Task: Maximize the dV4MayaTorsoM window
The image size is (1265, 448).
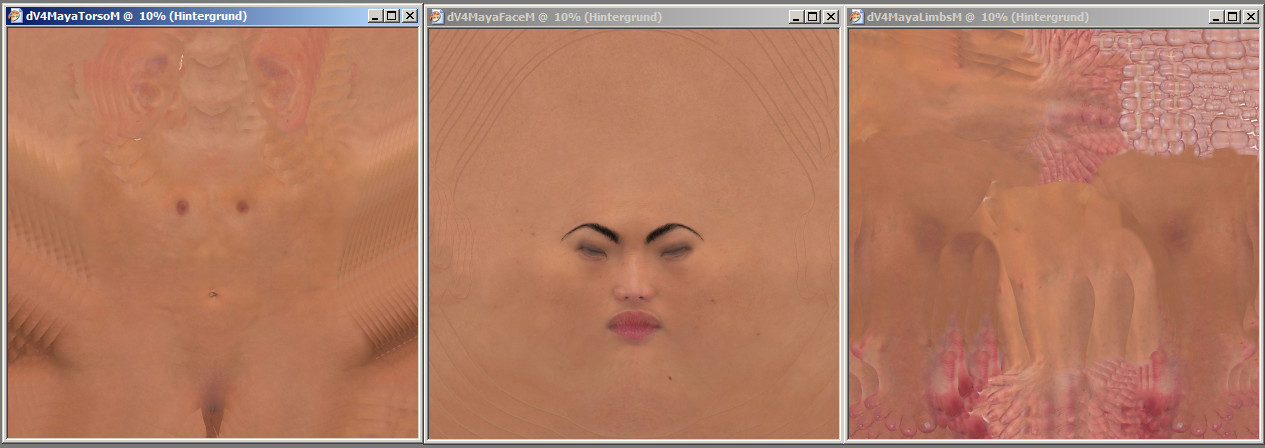Action: [x=391, y=17]
